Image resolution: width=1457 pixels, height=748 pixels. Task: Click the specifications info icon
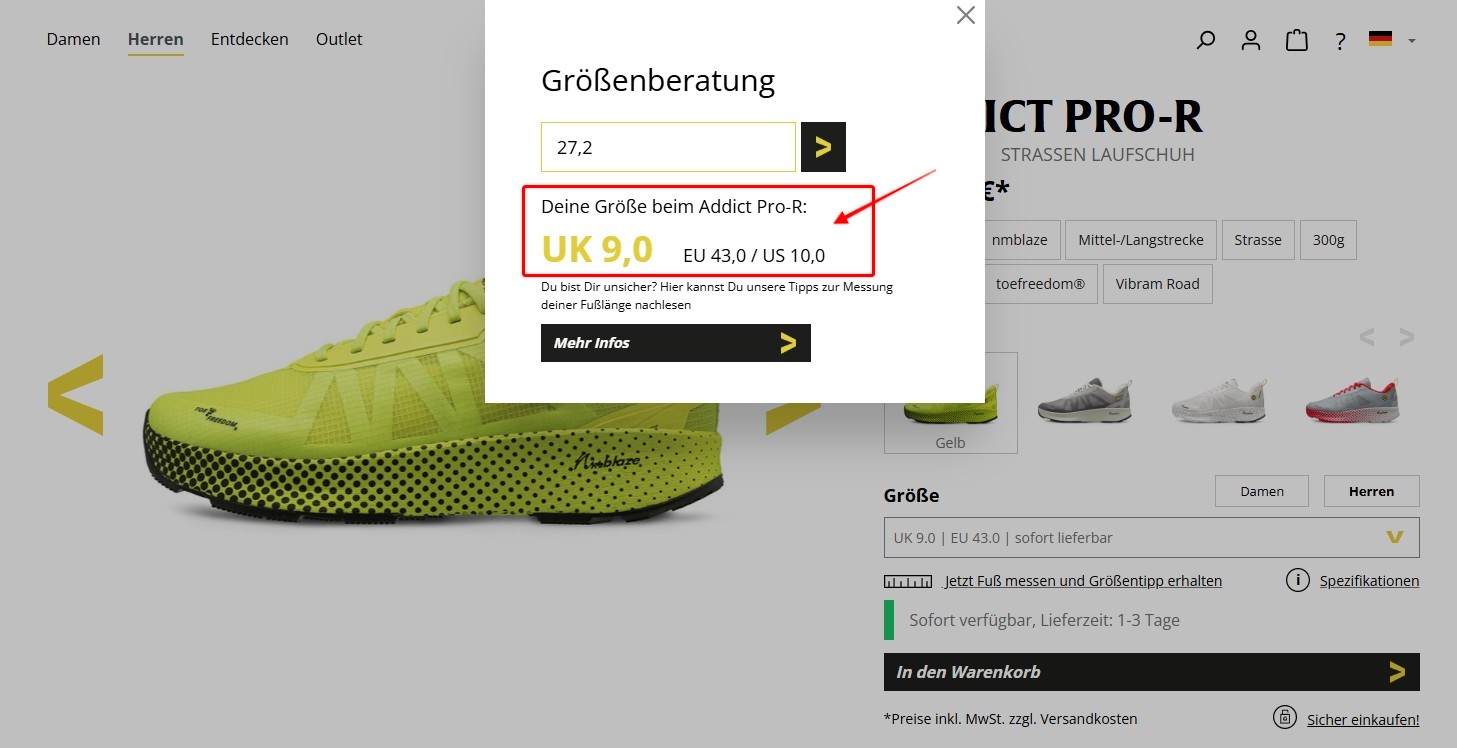[1298, 580]
